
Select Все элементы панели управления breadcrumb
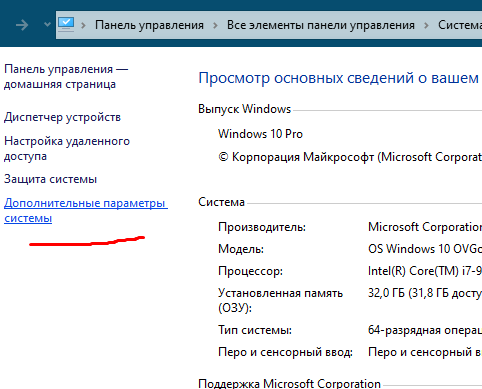pos(321,25)
